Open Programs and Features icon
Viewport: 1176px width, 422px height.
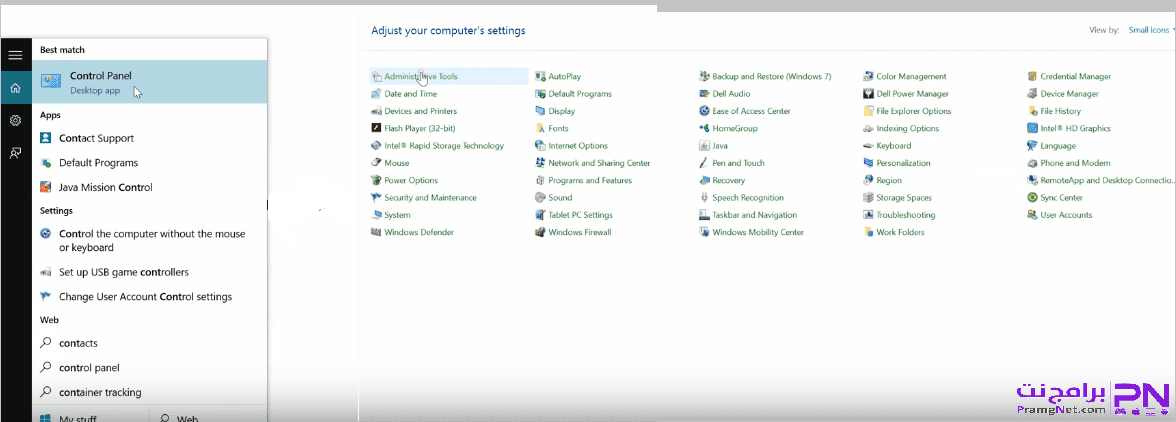pyautogui.click(x=541, y=181)
